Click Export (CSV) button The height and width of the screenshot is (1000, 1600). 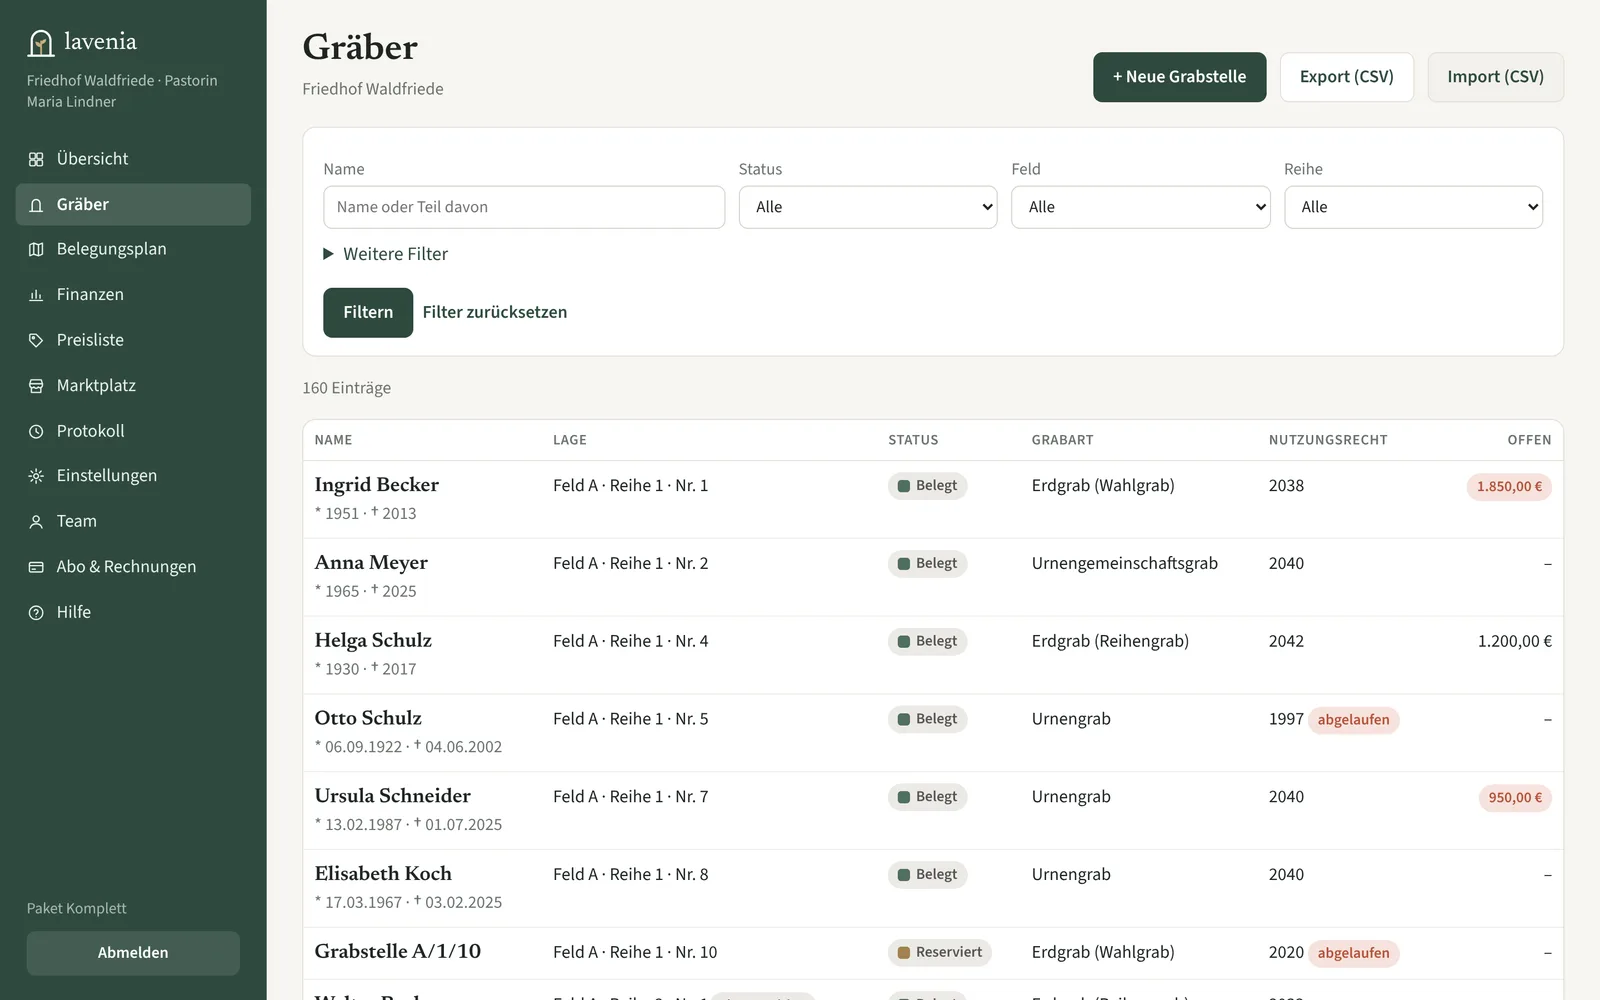pos(1347,77)
